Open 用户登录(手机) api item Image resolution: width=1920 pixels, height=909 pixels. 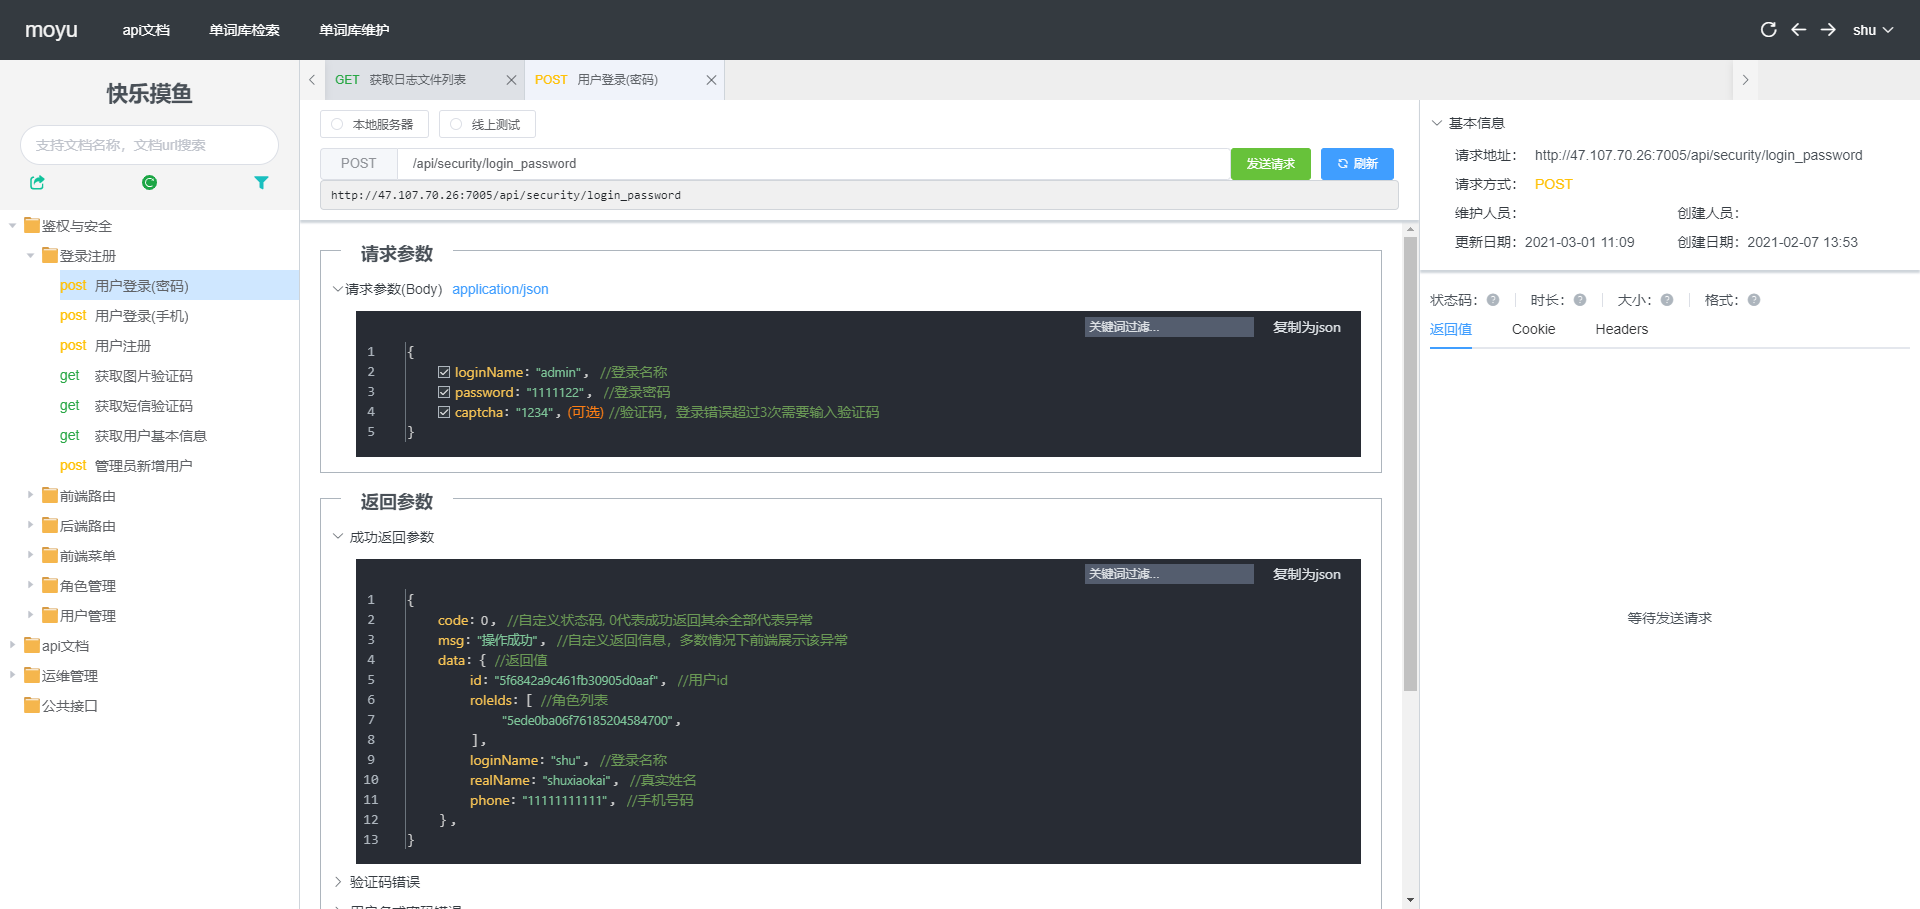click(x=141, y=316)
